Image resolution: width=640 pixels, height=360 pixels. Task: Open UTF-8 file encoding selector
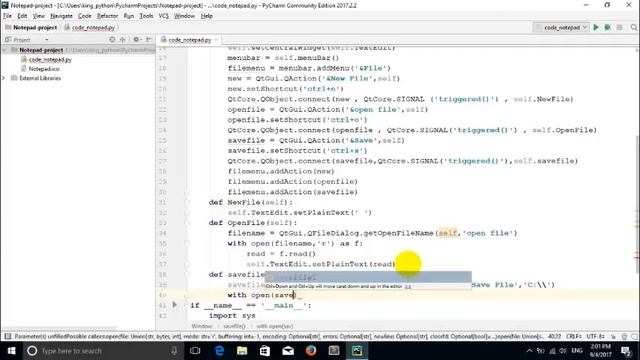[x=595, y=336]
